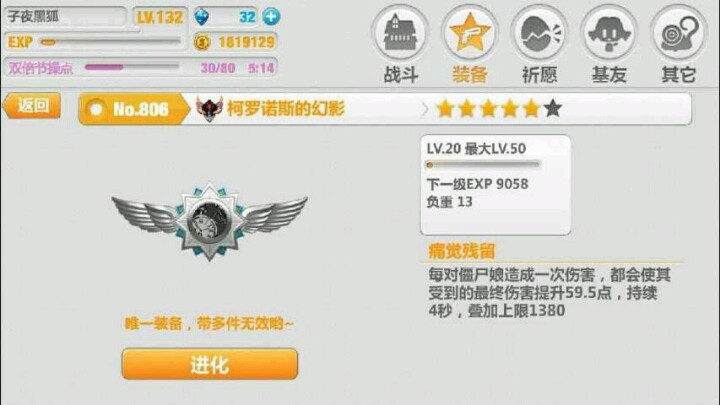Image resolution: width=720 pixels, height=405 pixels.
Task: Click the blue diamond currency icon
Action: 201,17
